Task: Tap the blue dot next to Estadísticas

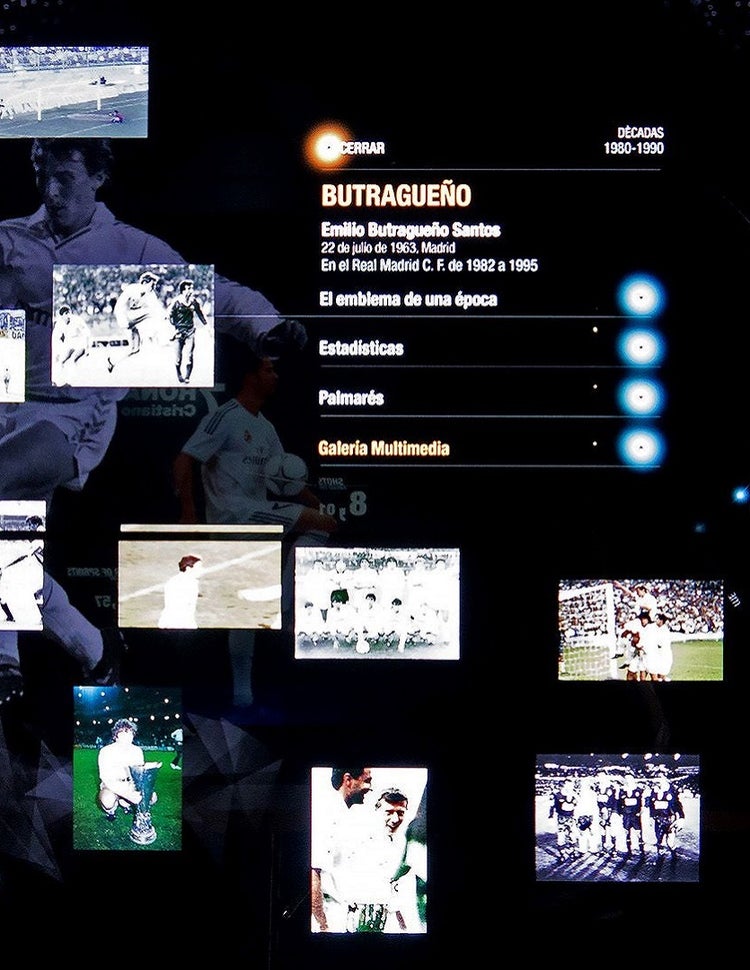Action: [x=639, y=348]
